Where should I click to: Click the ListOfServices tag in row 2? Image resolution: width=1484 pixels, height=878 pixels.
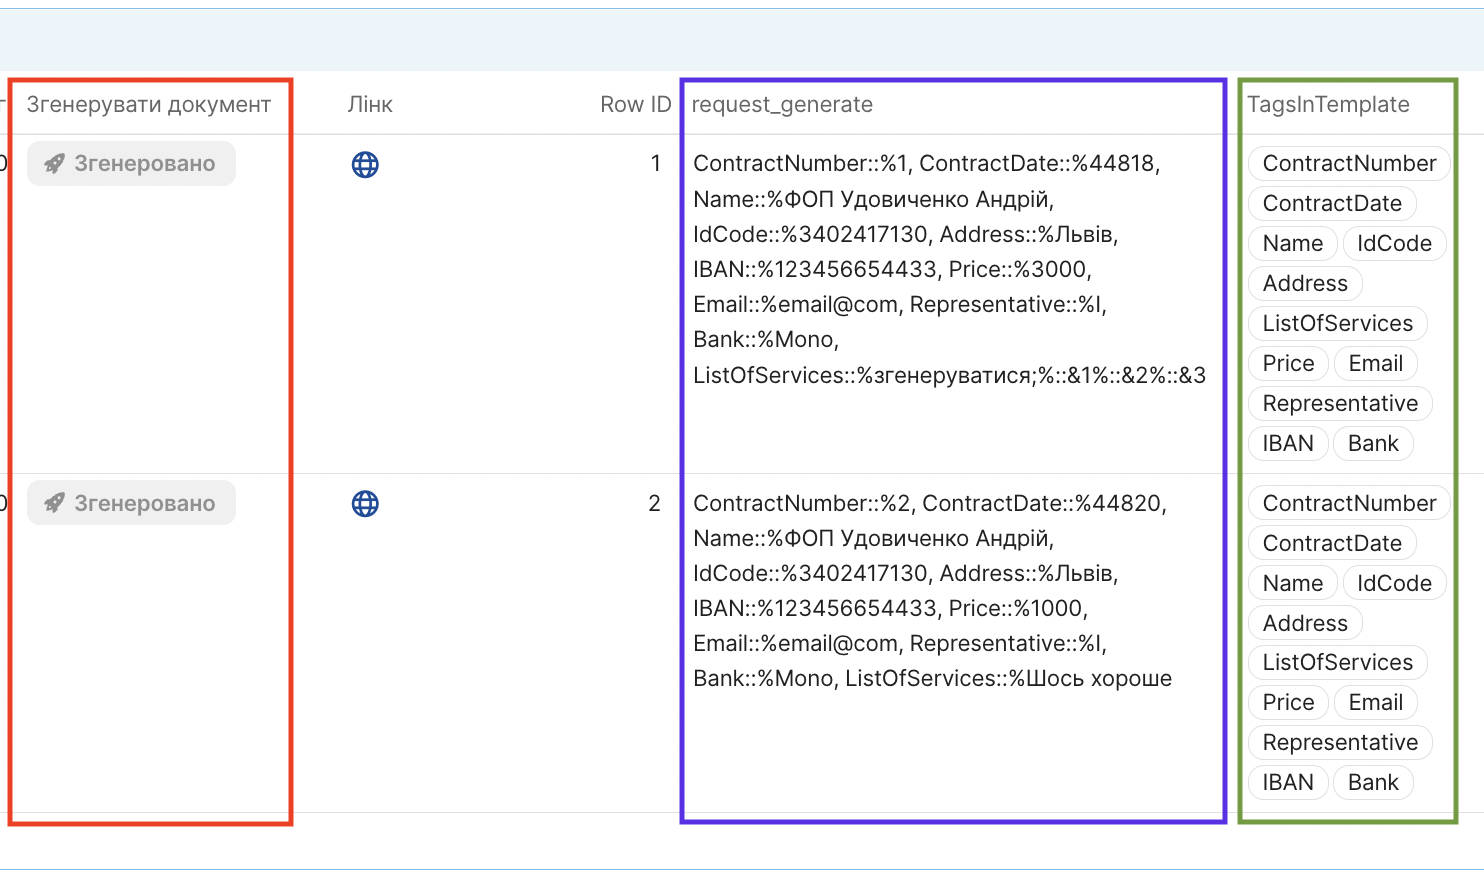1337,663
